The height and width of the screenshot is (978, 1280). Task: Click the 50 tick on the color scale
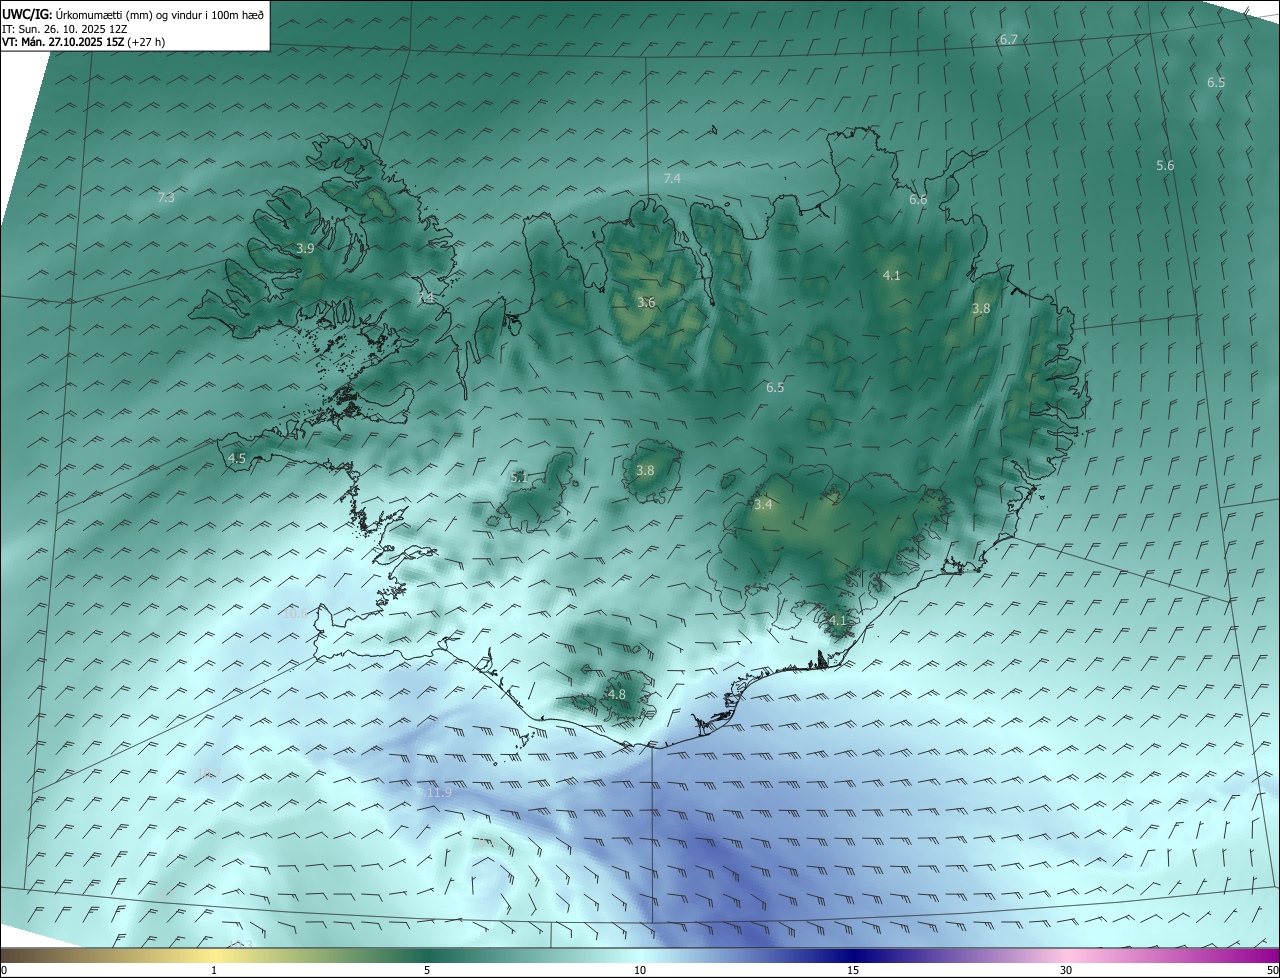(1272, 971)
